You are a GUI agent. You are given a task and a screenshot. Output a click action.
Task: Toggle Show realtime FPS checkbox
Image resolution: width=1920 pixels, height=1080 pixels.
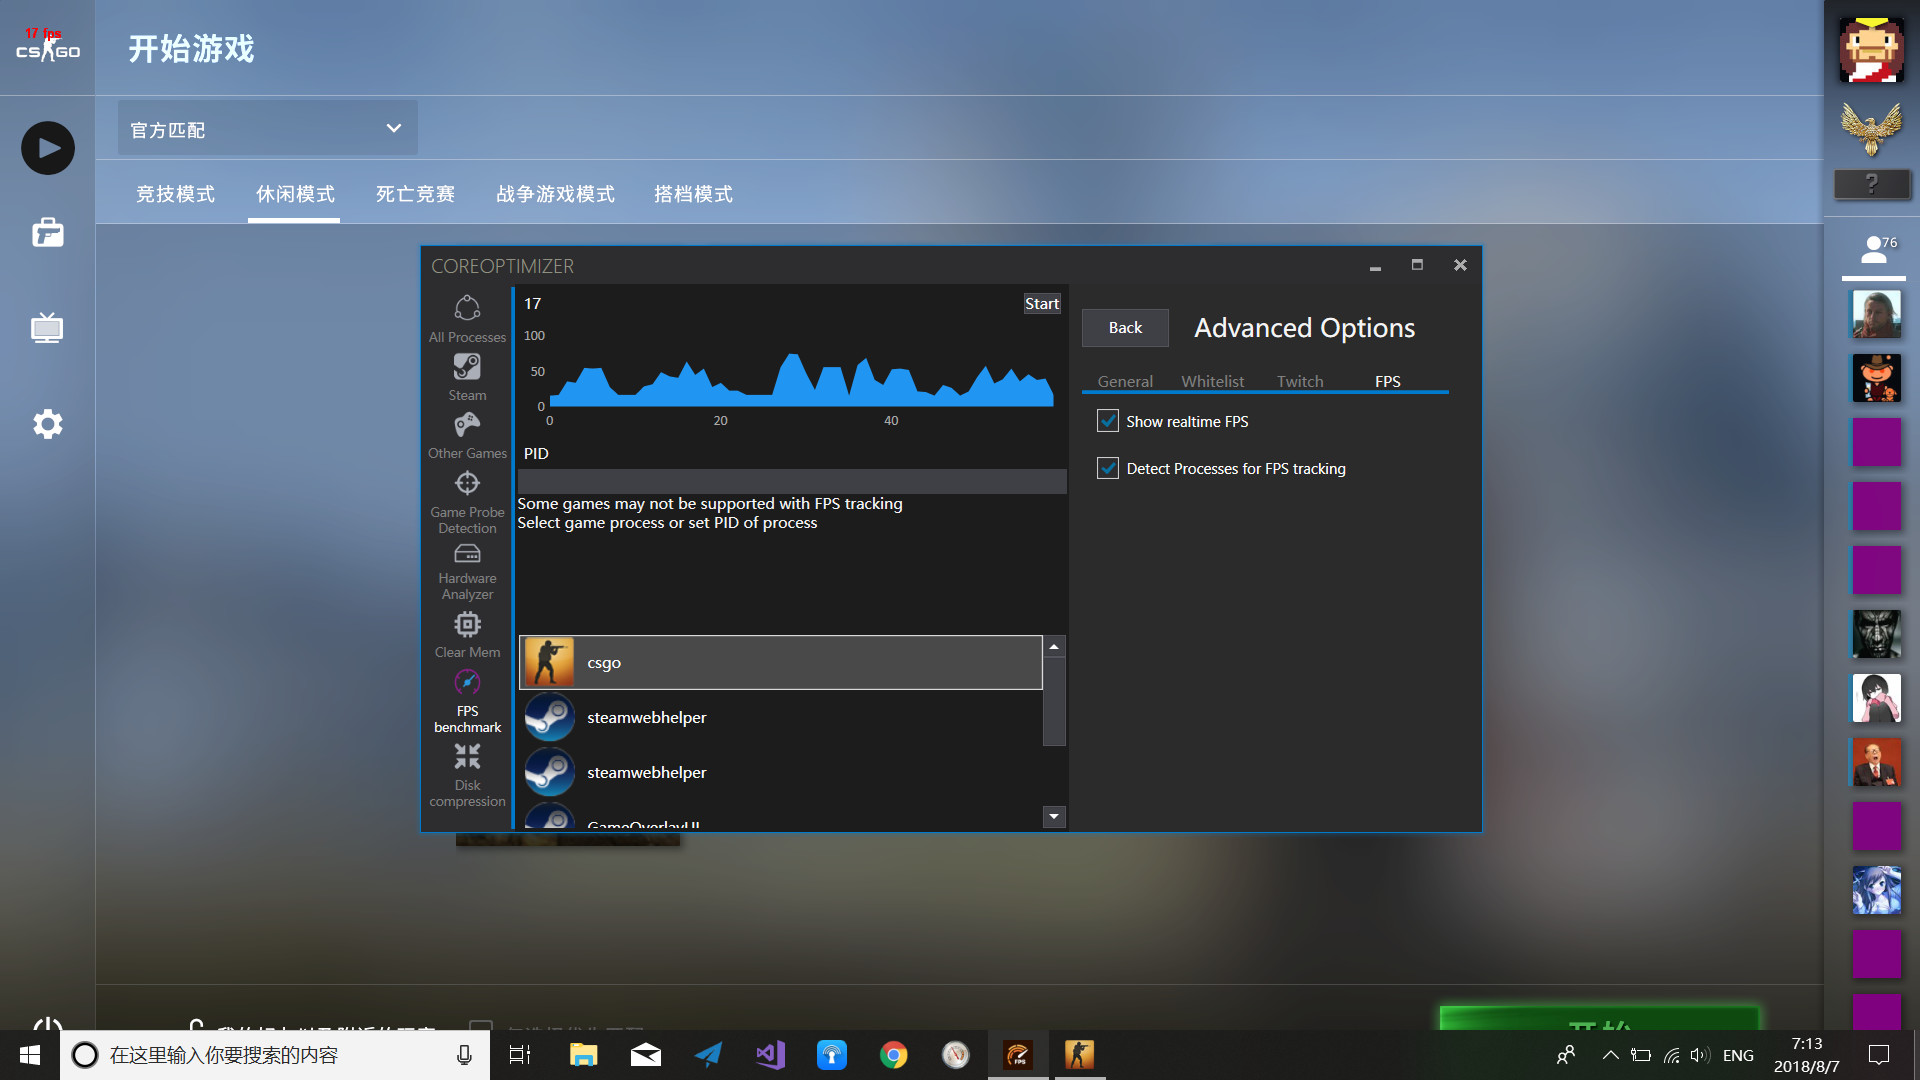(x=1108, y=421)
